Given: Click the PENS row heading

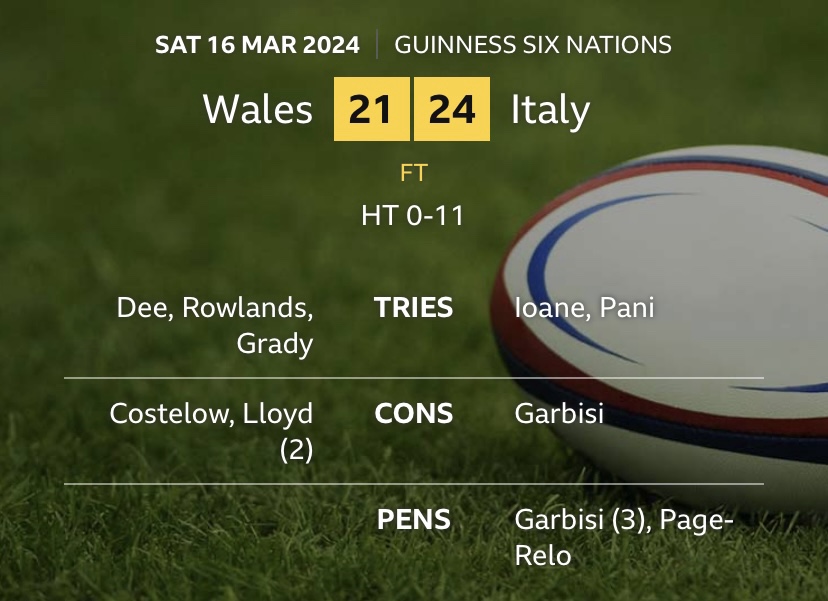Looking at the screenshot, I should point(413,520).
